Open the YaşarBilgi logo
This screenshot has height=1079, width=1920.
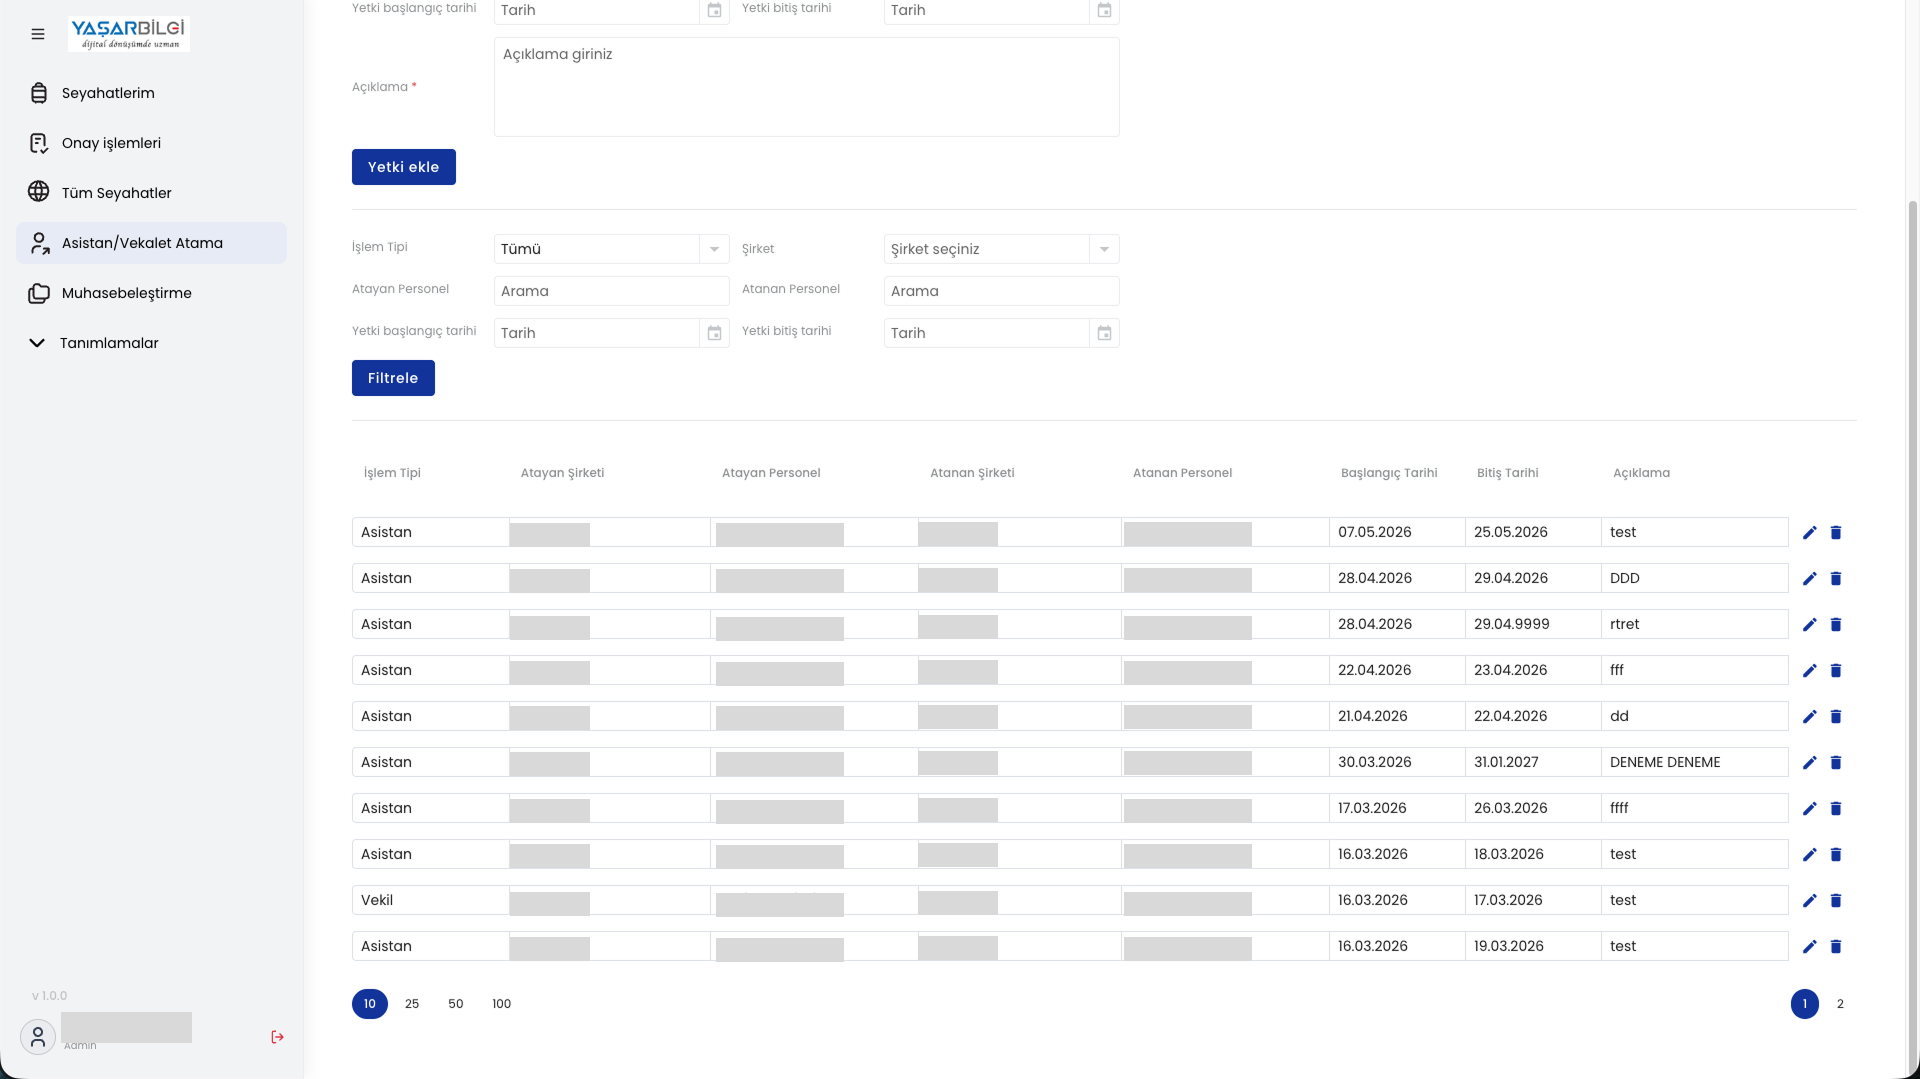click(128, 33)
